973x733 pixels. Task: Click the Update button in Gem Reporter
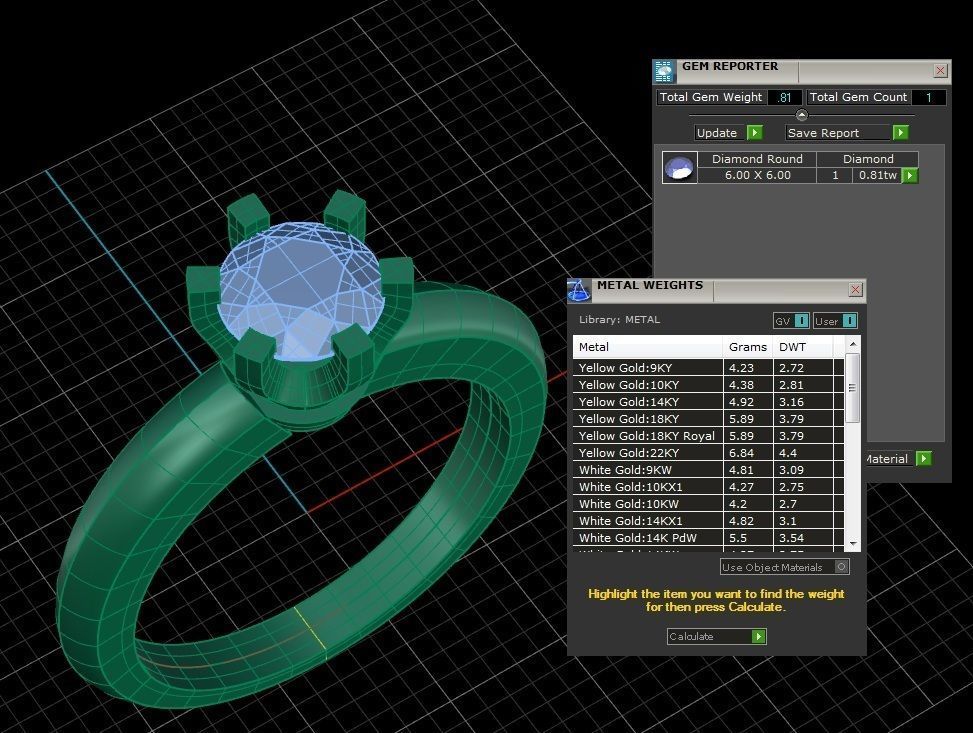point(729,133)
